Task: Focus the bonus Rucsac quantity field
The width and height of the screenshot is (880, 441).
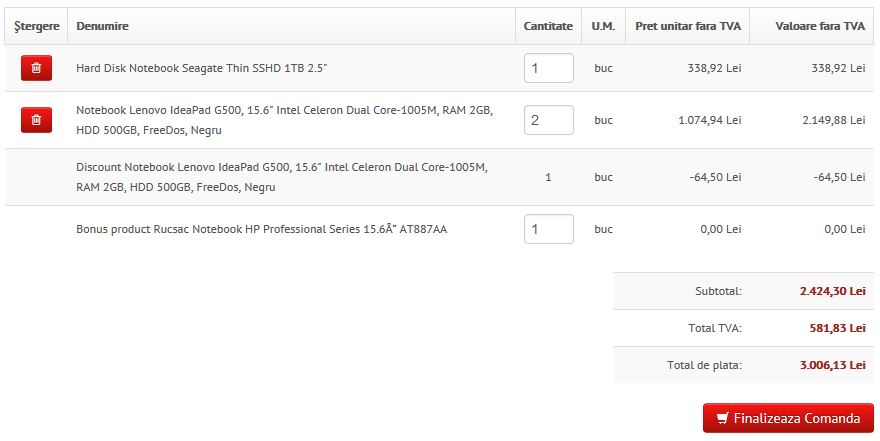Action: [x=548, y=229]
